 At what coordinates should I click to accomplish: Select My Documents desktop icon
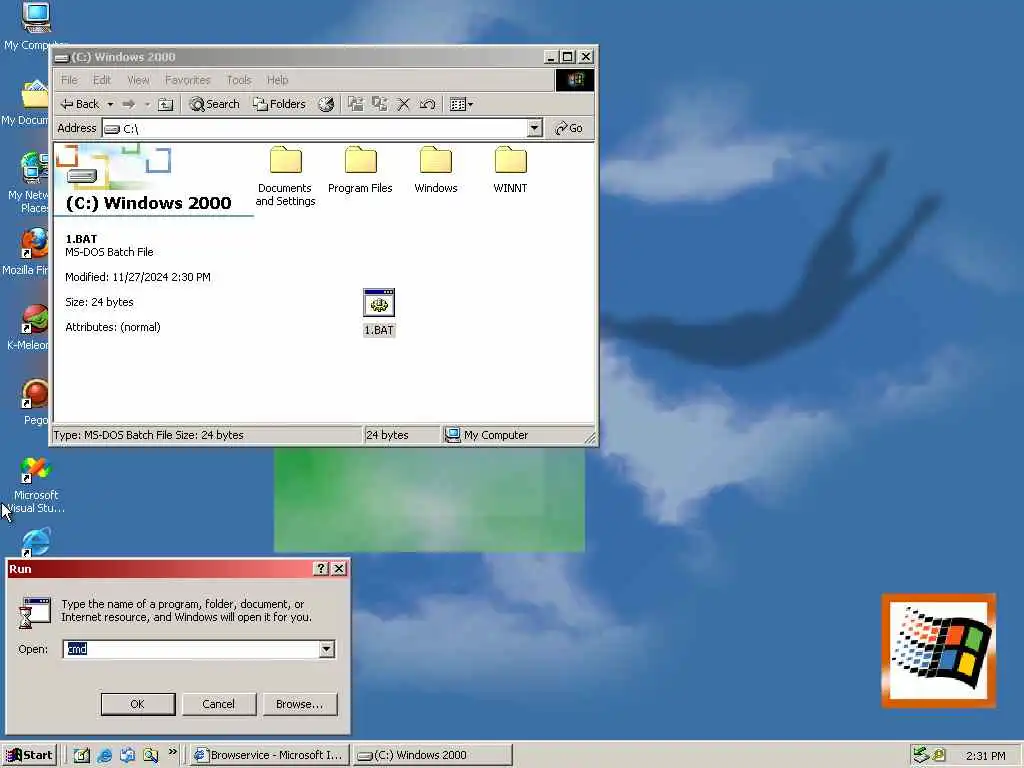click(26, 103)
